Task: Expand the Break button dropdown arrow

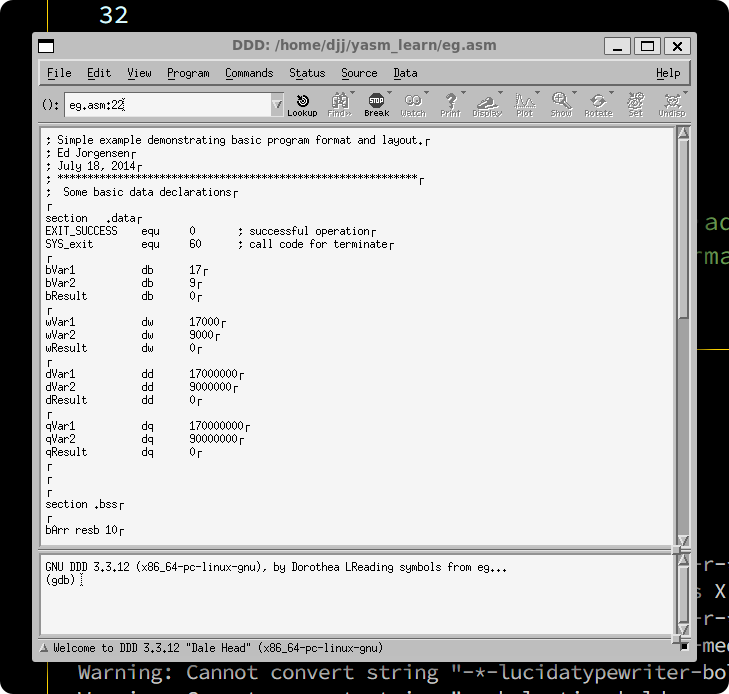Action: pyautogui.click(x=389, y=93)
